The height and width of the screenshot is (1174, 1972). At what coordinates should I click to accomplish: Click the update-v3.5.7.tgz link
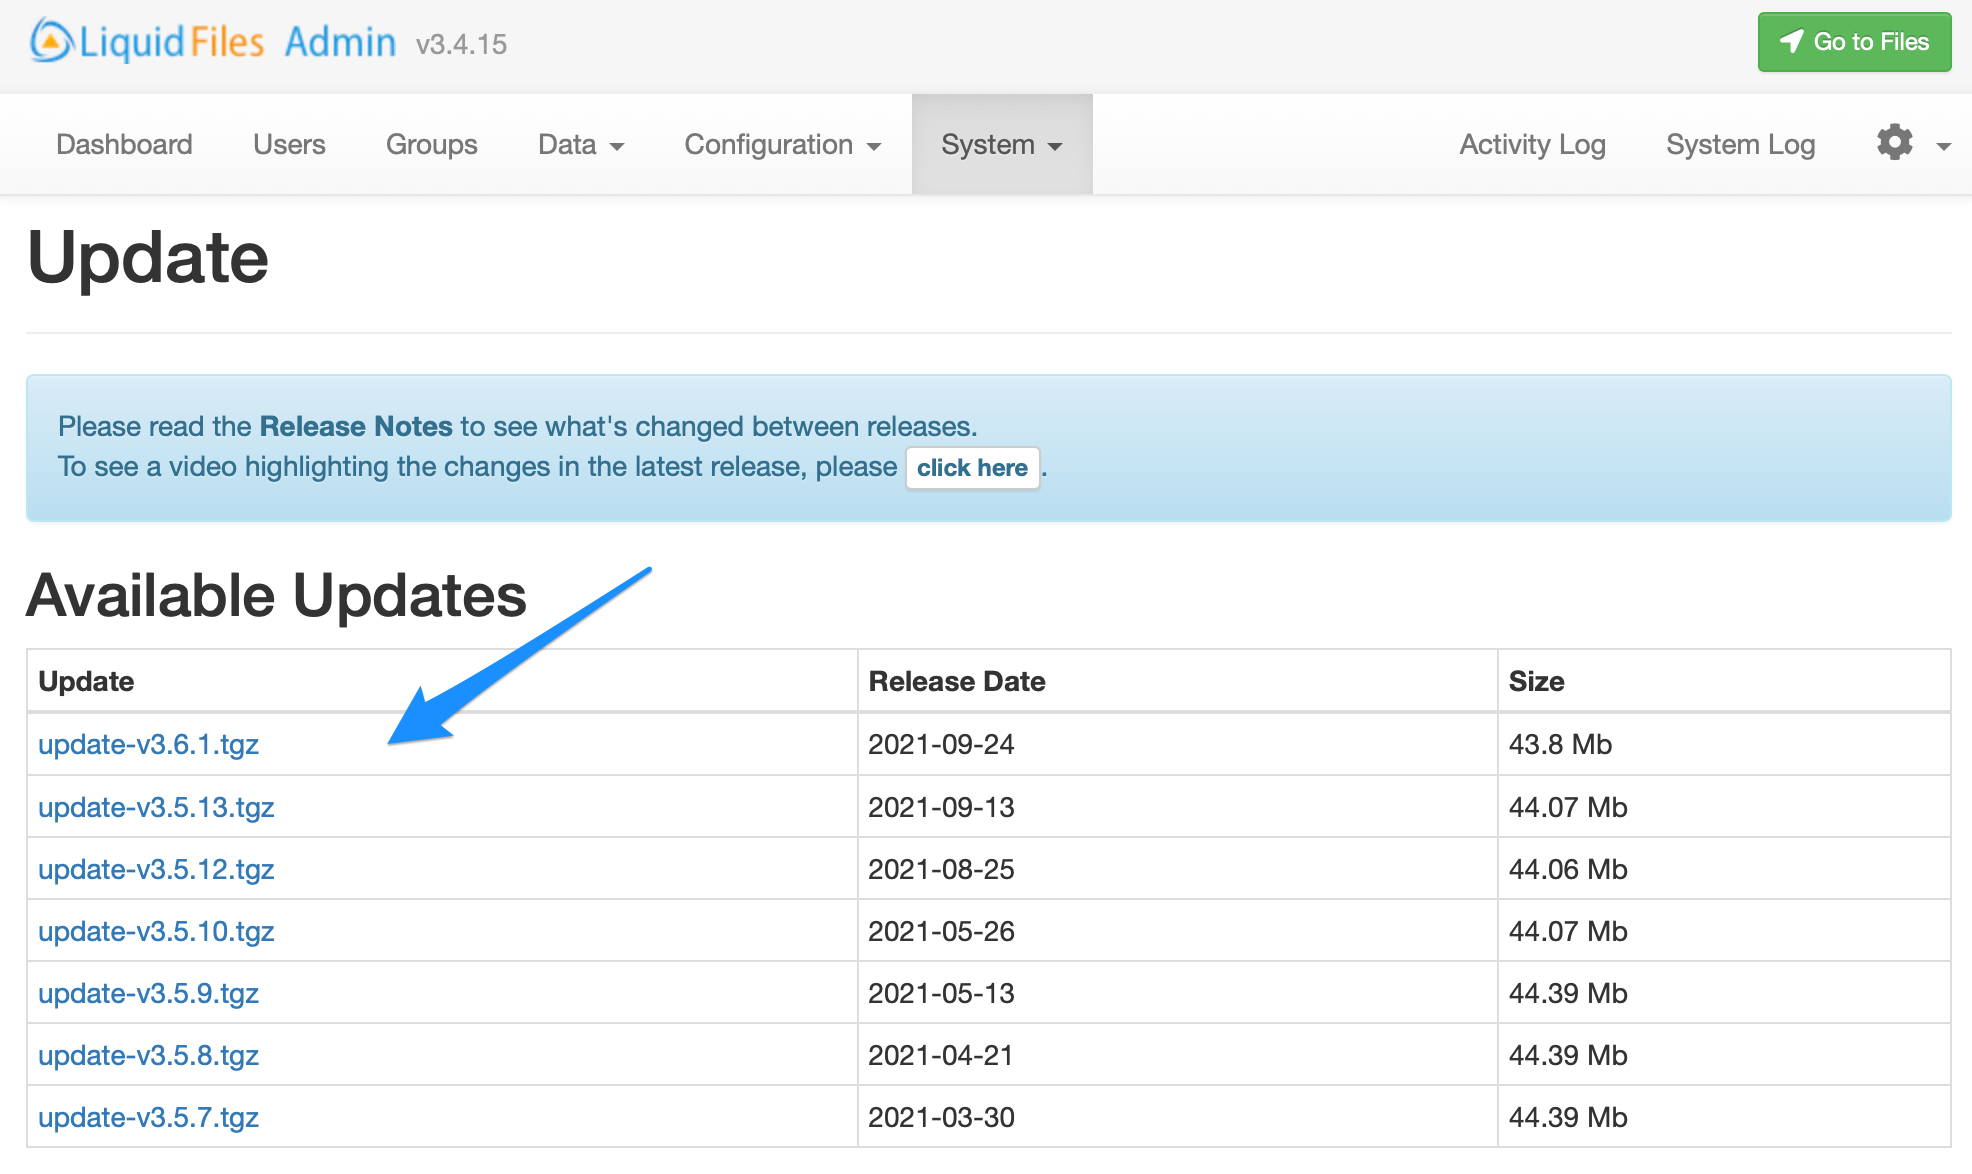click(148, 1117)
